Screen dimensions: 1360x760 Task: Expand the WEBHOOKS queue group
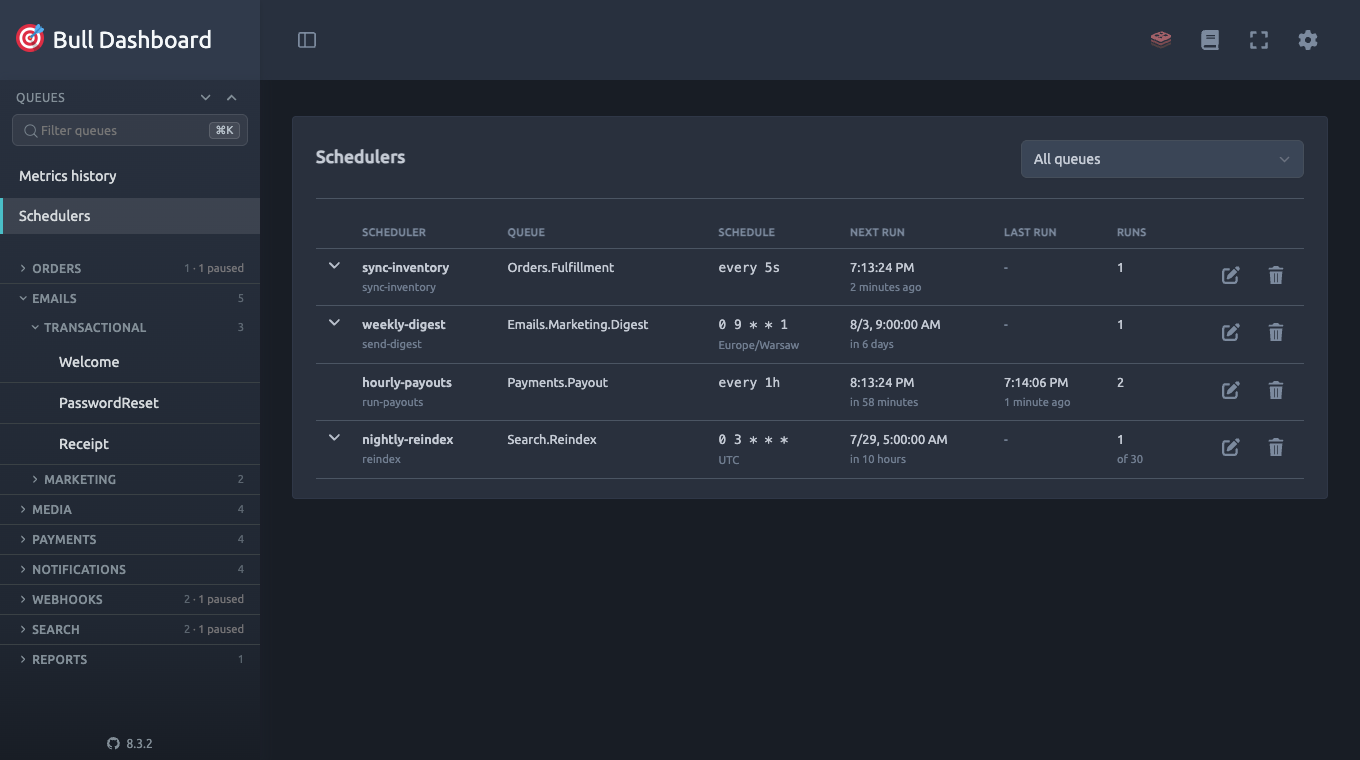pyautogui.click(x=130, y=599)
